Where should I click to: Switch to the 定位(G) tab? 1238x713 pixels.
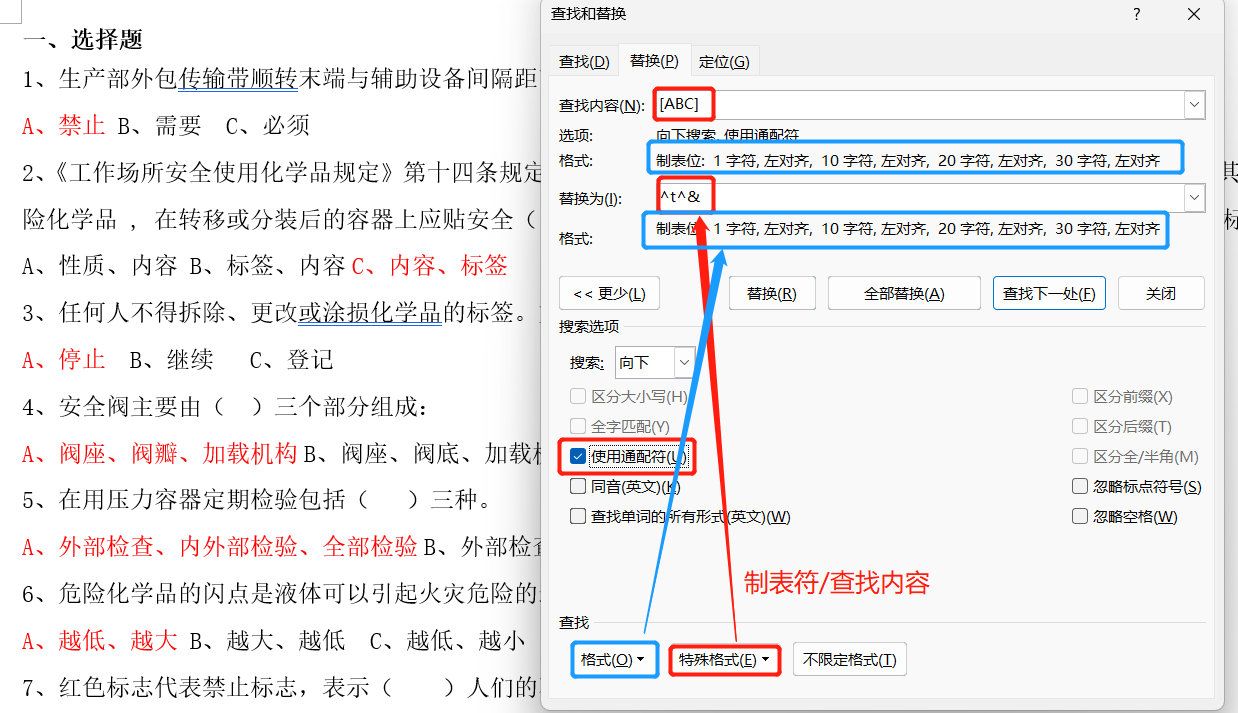point(724,61)
